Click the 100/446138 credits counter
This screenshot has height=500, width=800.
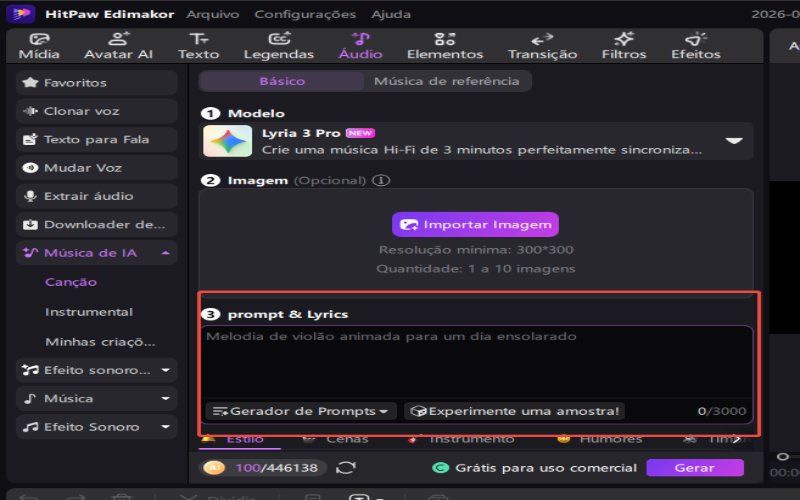click(277, 468)
